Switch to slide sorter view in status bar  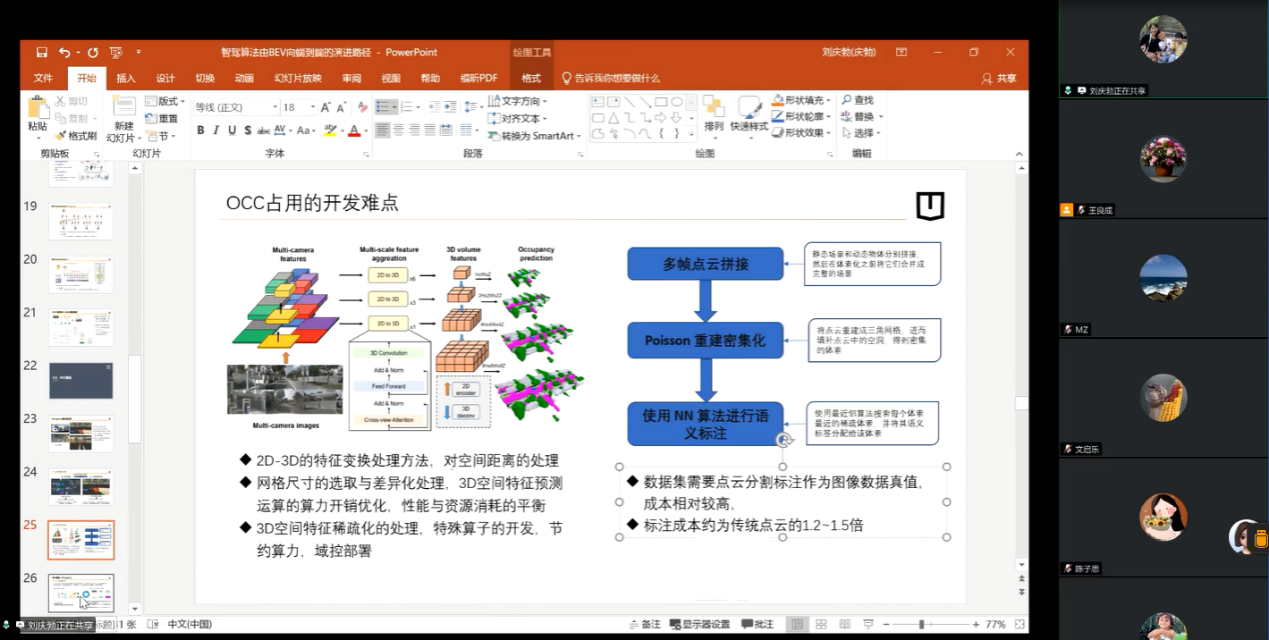821,624
